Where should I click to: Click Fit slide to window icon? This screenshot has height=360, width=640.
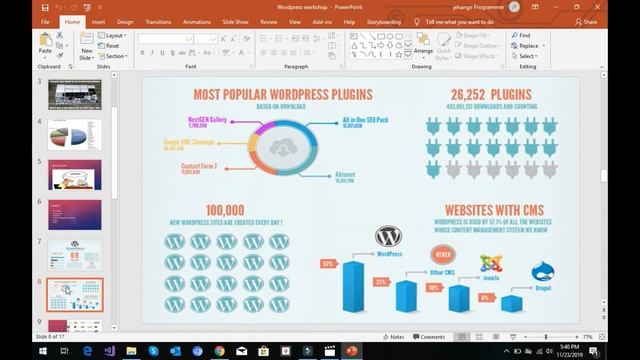click(x=602, y=337)
